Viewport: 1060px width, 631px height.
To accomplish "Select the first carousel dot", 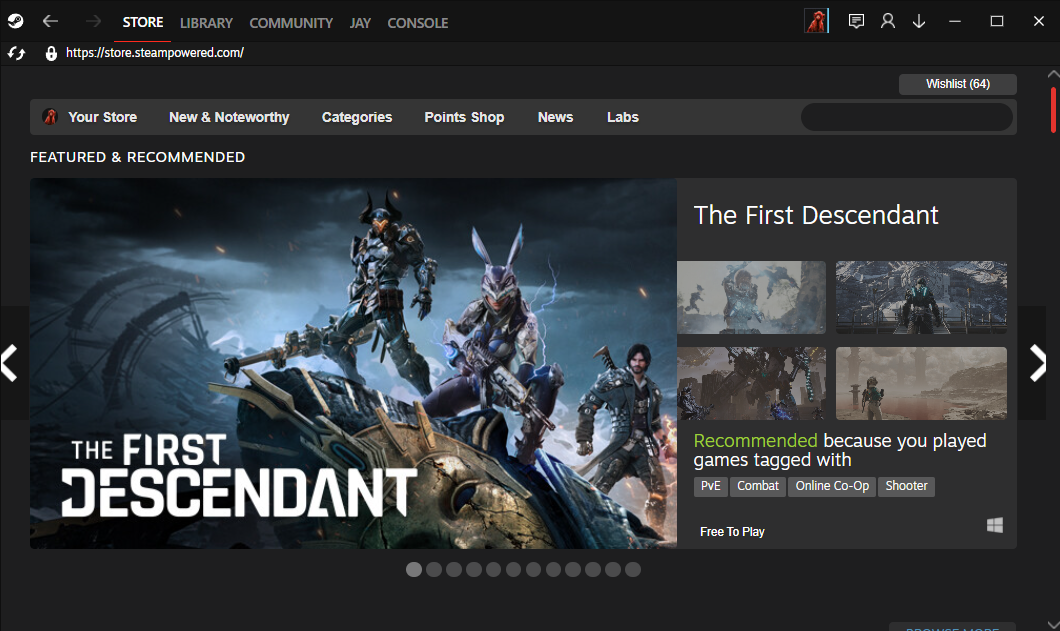I will tap(414, 569).
